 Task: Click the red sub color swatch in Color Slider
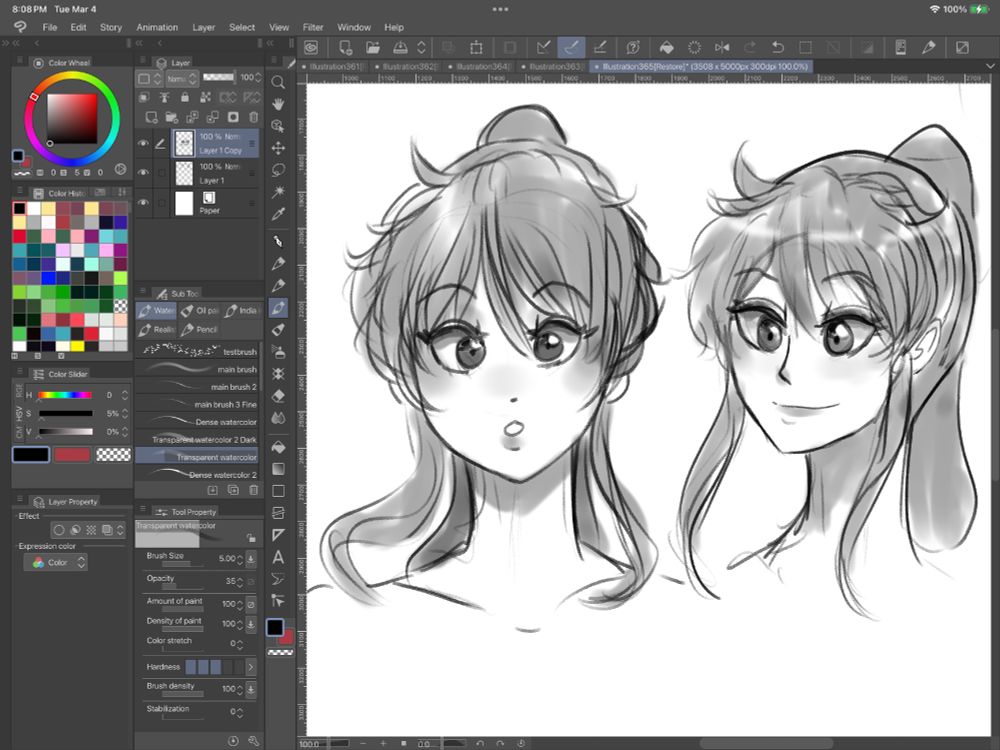click(x=72, y=455)
